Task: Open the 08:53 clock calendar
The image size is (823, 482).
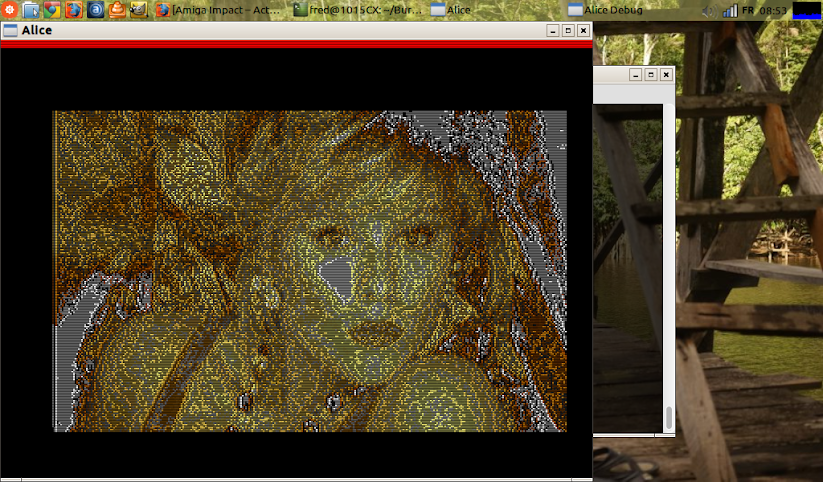Action: click(773, 10)
